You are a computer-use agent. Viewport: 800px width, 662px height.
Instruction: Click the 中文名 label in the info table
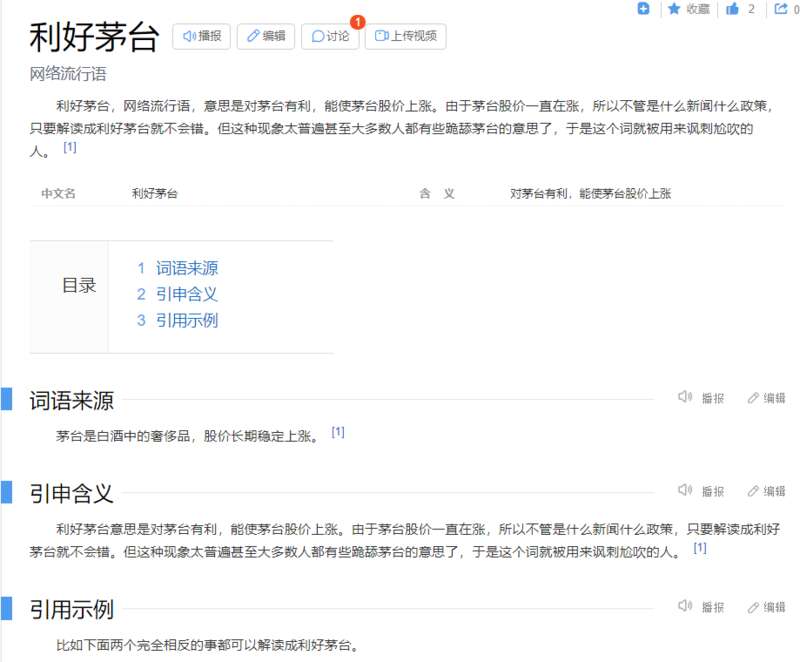point(58,194)
